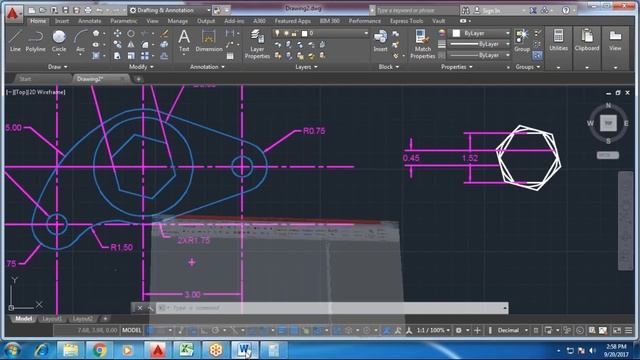Open status bar customization menu

pos(629,330)
